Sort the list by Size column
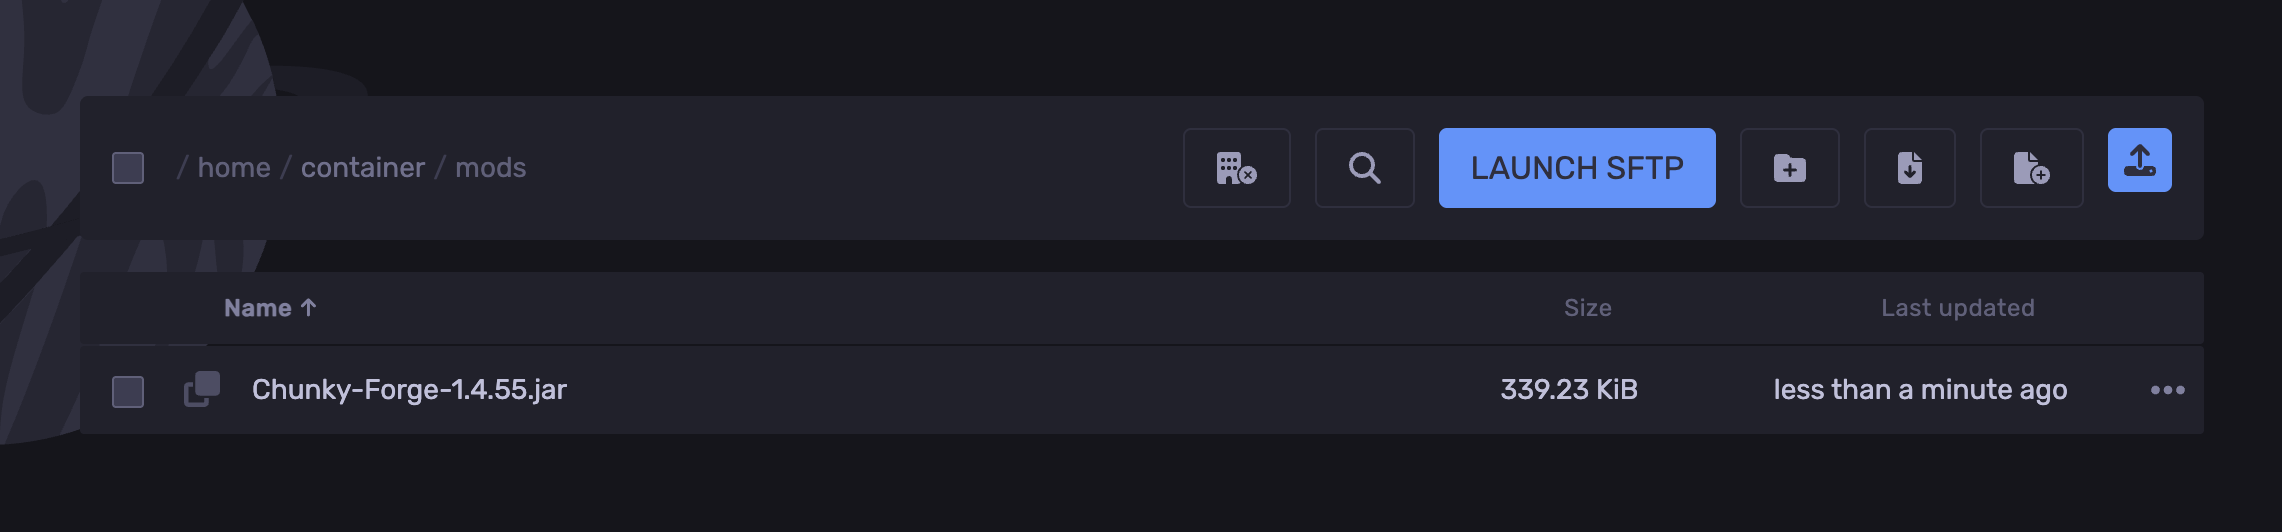2282x532 pixels. click(1587, 308)
